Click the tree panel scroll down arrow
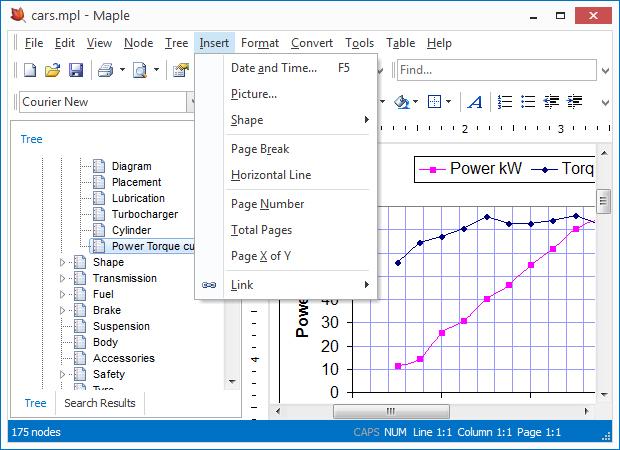The height and width of the screenshot is (450, 620). 232,382
